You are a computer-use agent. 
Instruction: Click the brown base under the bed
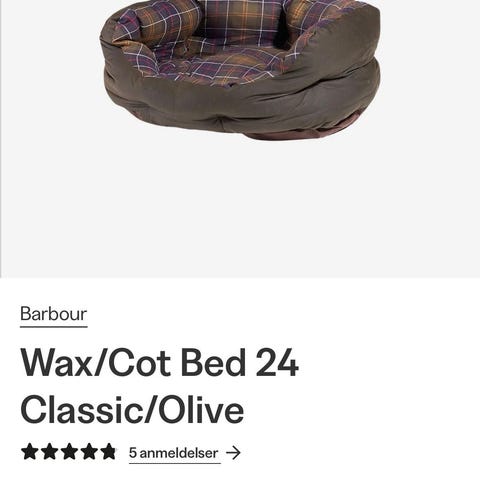click(x=293, y=134)
